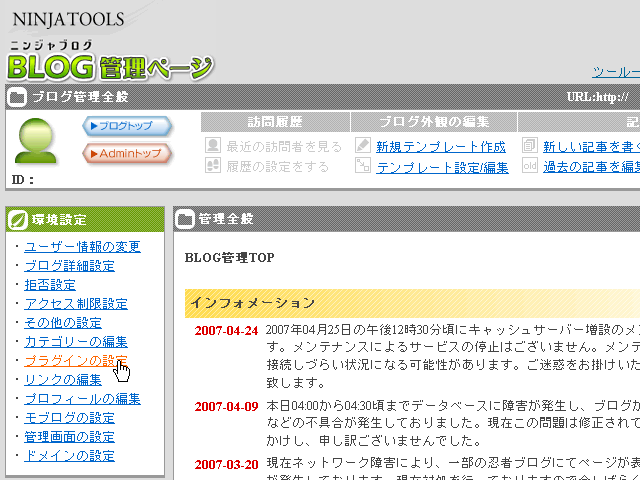Viewport: 640px width, 480px height.
Task: Click the NINJA TOOLS logo
Action: (68, 20)
